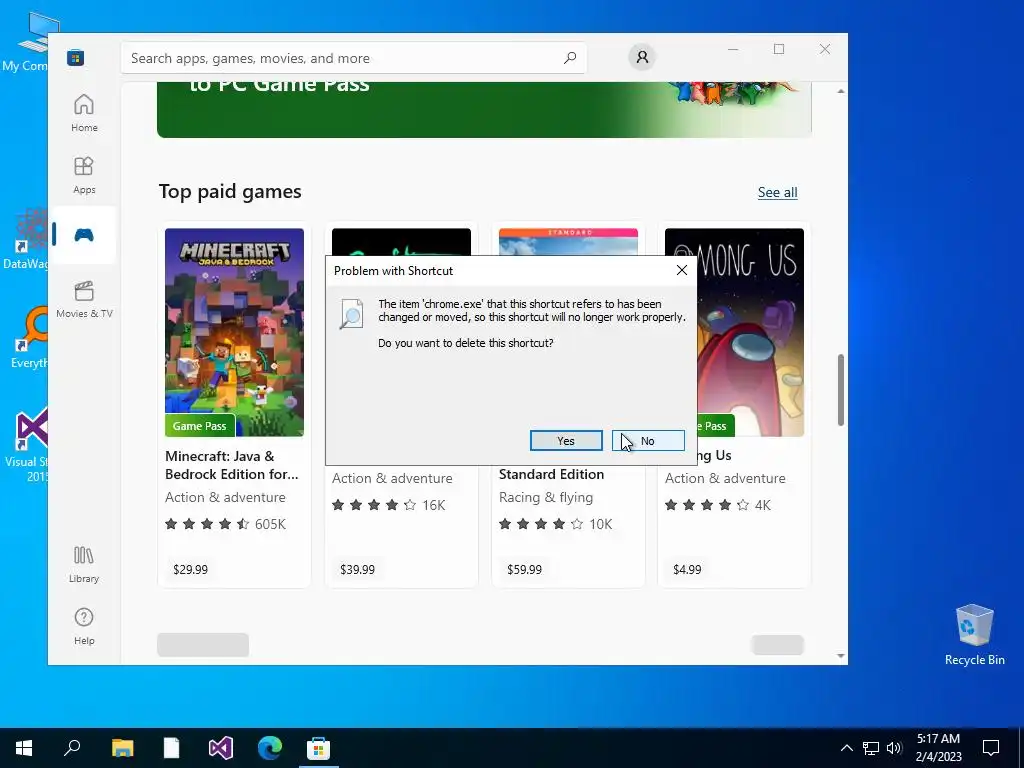Click the scroll down arrow in Store
Viewport: 1024px width, 768px height.
pos(840,656)
